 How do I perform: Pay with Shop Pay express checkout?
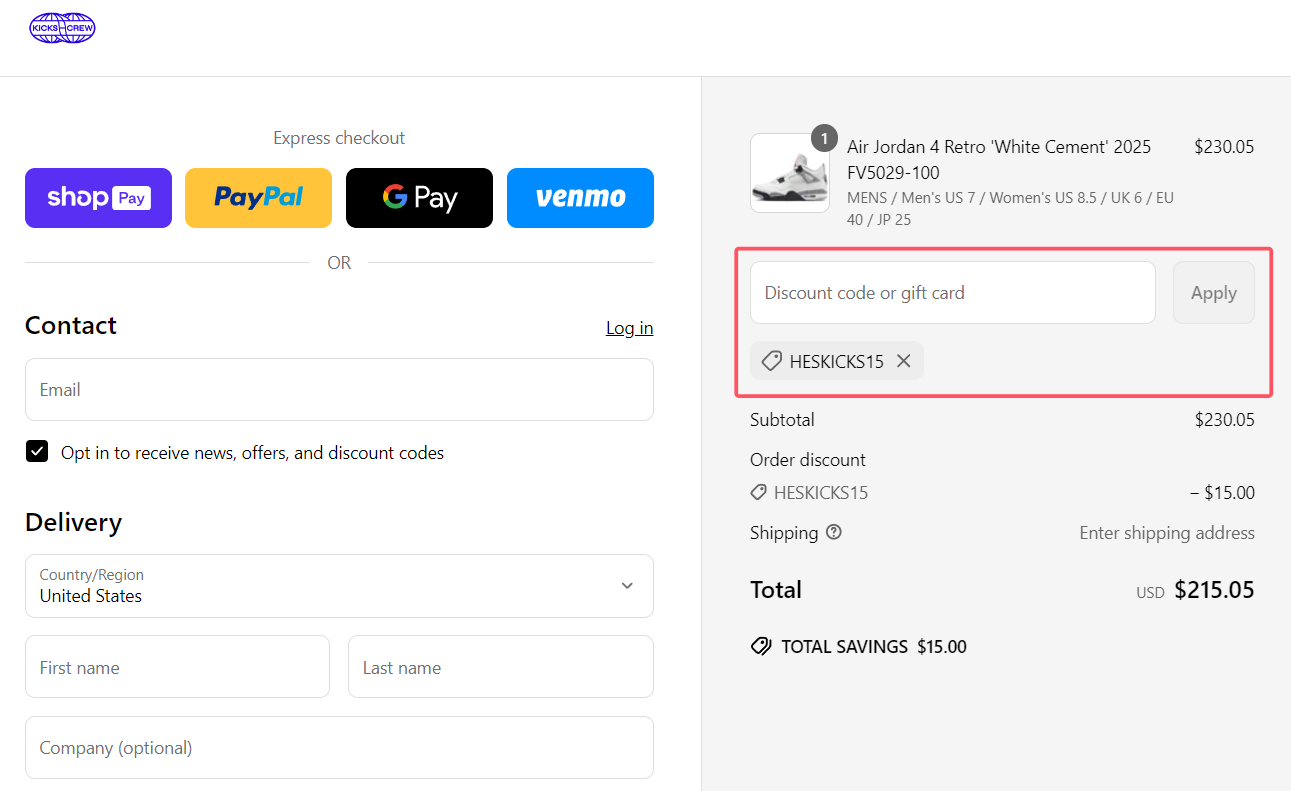point(98,198)
